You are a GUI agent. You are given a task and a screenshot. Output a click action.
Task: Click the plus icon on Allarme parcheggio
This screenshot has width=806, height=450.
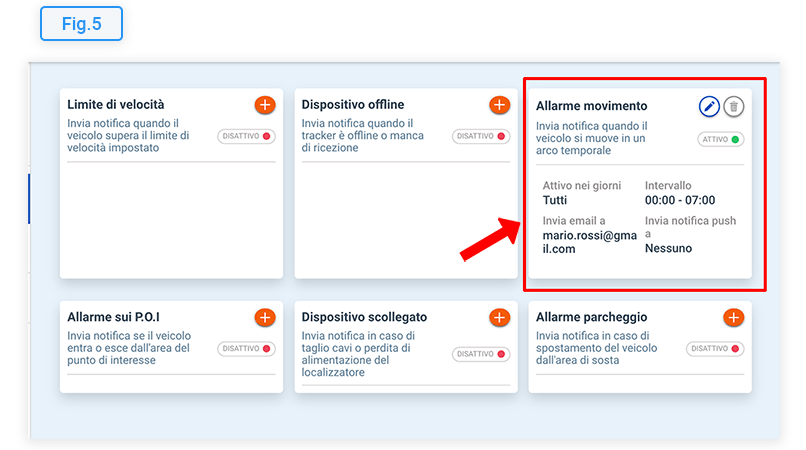(733, 317)
